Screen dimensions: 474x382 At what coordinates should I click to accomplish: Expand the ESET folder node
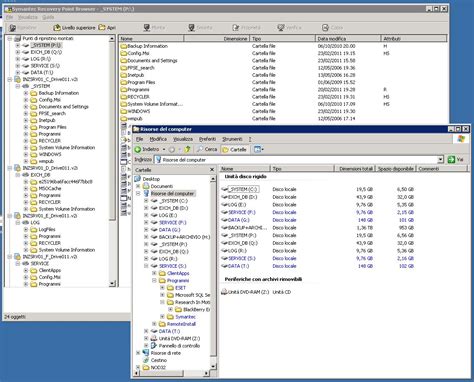coord(162,288)
